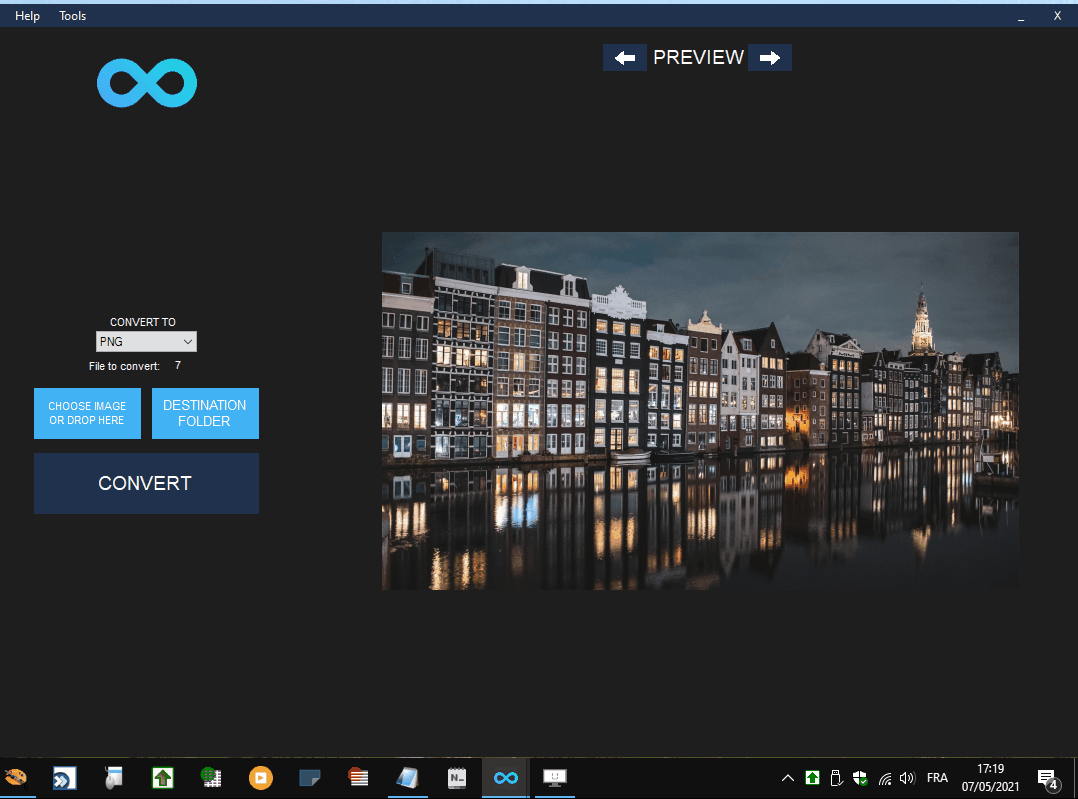1078x799 pixels.
Task: Open the Tools menu
Action: (72, 16)
